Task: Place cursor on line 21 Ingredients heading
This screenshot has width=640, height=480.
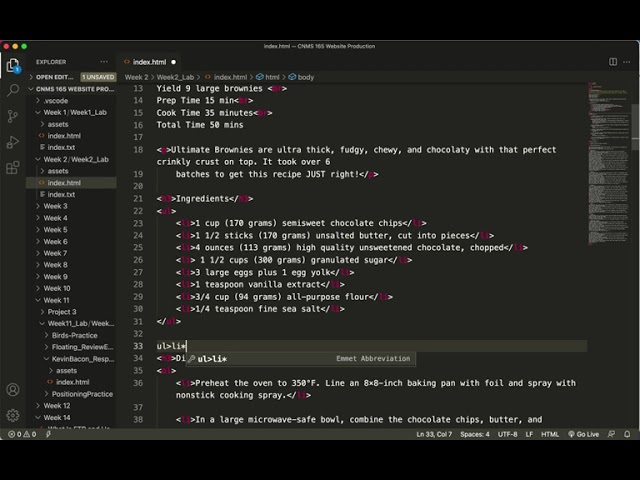Action: (205, 199)
